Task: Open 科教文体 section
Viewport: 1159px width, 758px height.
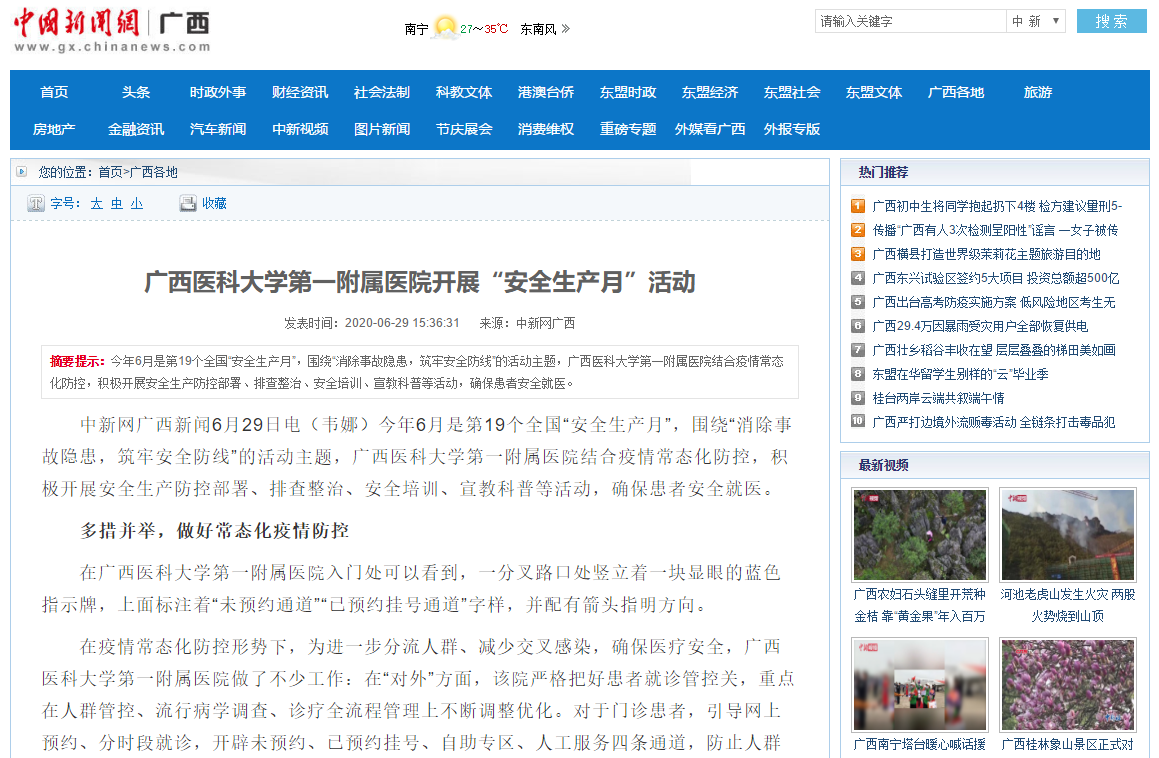Action: tap(464, 92)
